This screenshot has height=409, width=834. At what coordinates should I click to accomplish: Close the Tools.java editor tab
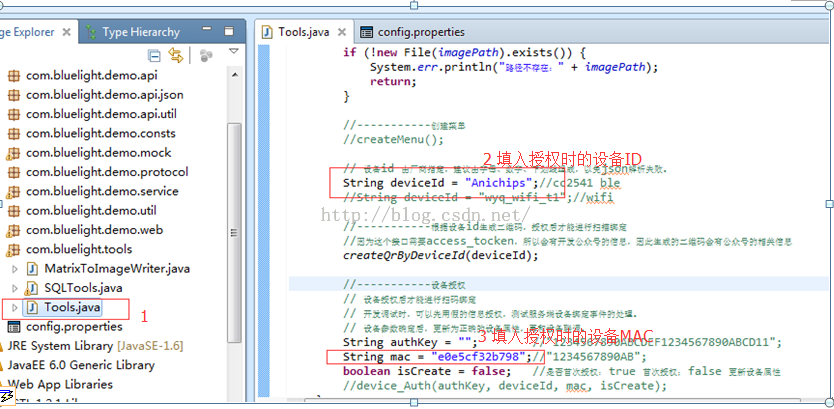(342, 32)
